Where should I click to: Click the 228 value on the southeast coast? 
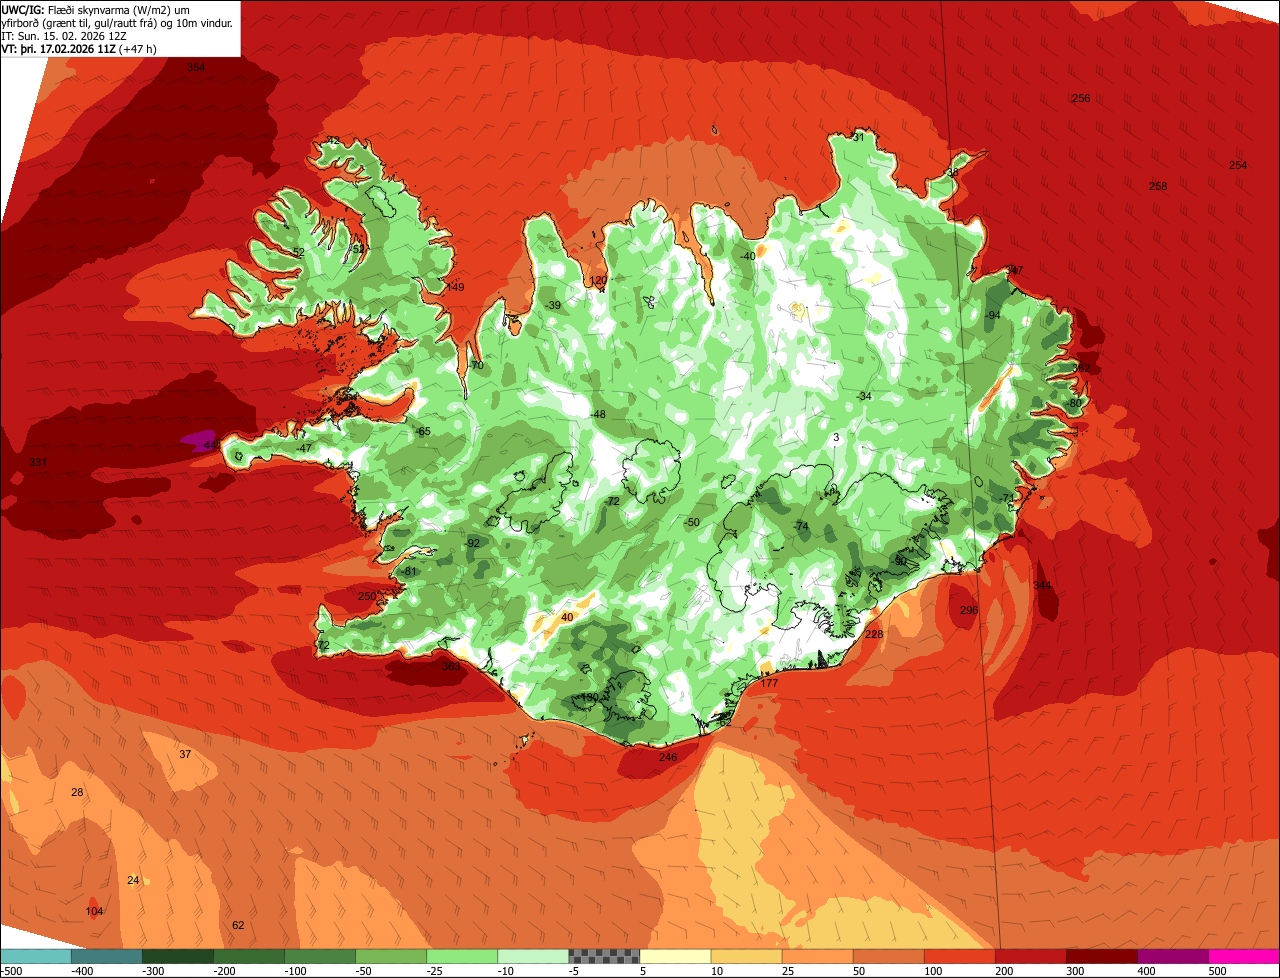(874, 634)
